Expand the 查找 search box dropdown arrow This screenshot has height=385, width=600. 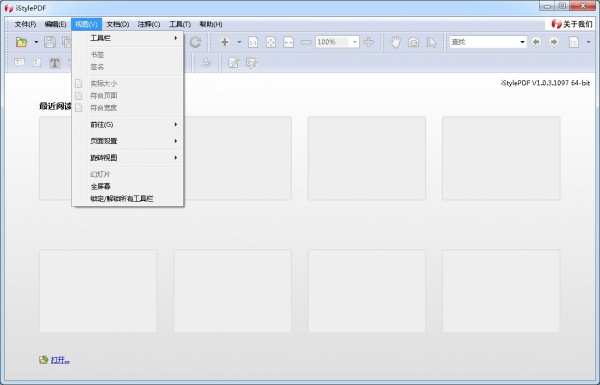(x=522, y=42)
